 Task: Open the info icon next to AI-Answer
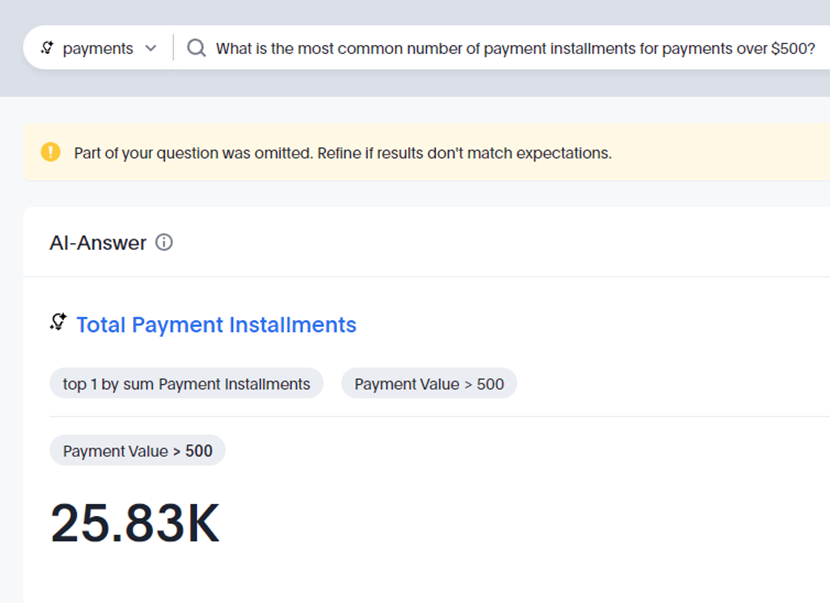[x=164, y=242]
